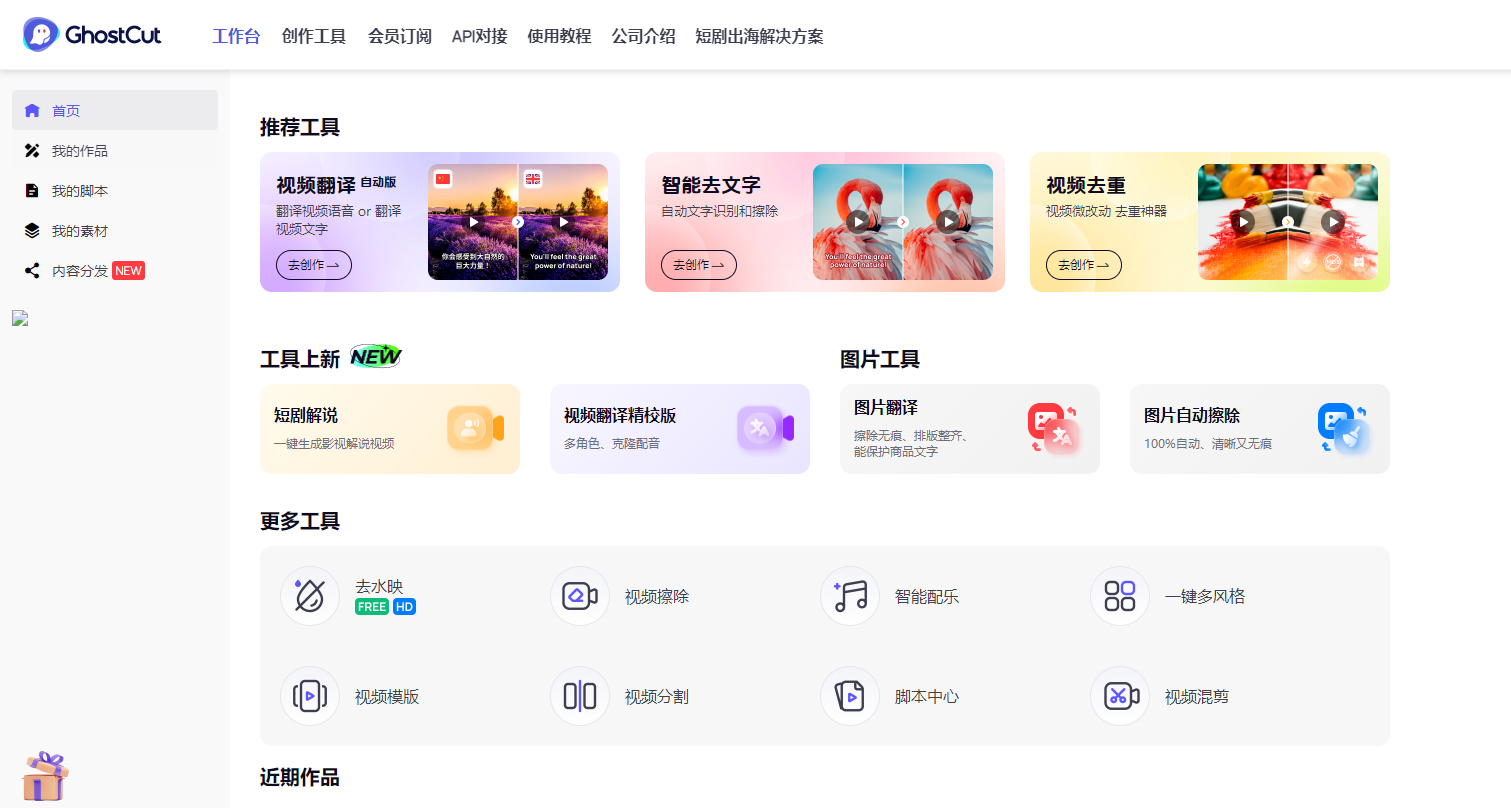Click the 我的素材 layers icon
Viewport: 1511px width, 808px height.
tap(32, 231)
